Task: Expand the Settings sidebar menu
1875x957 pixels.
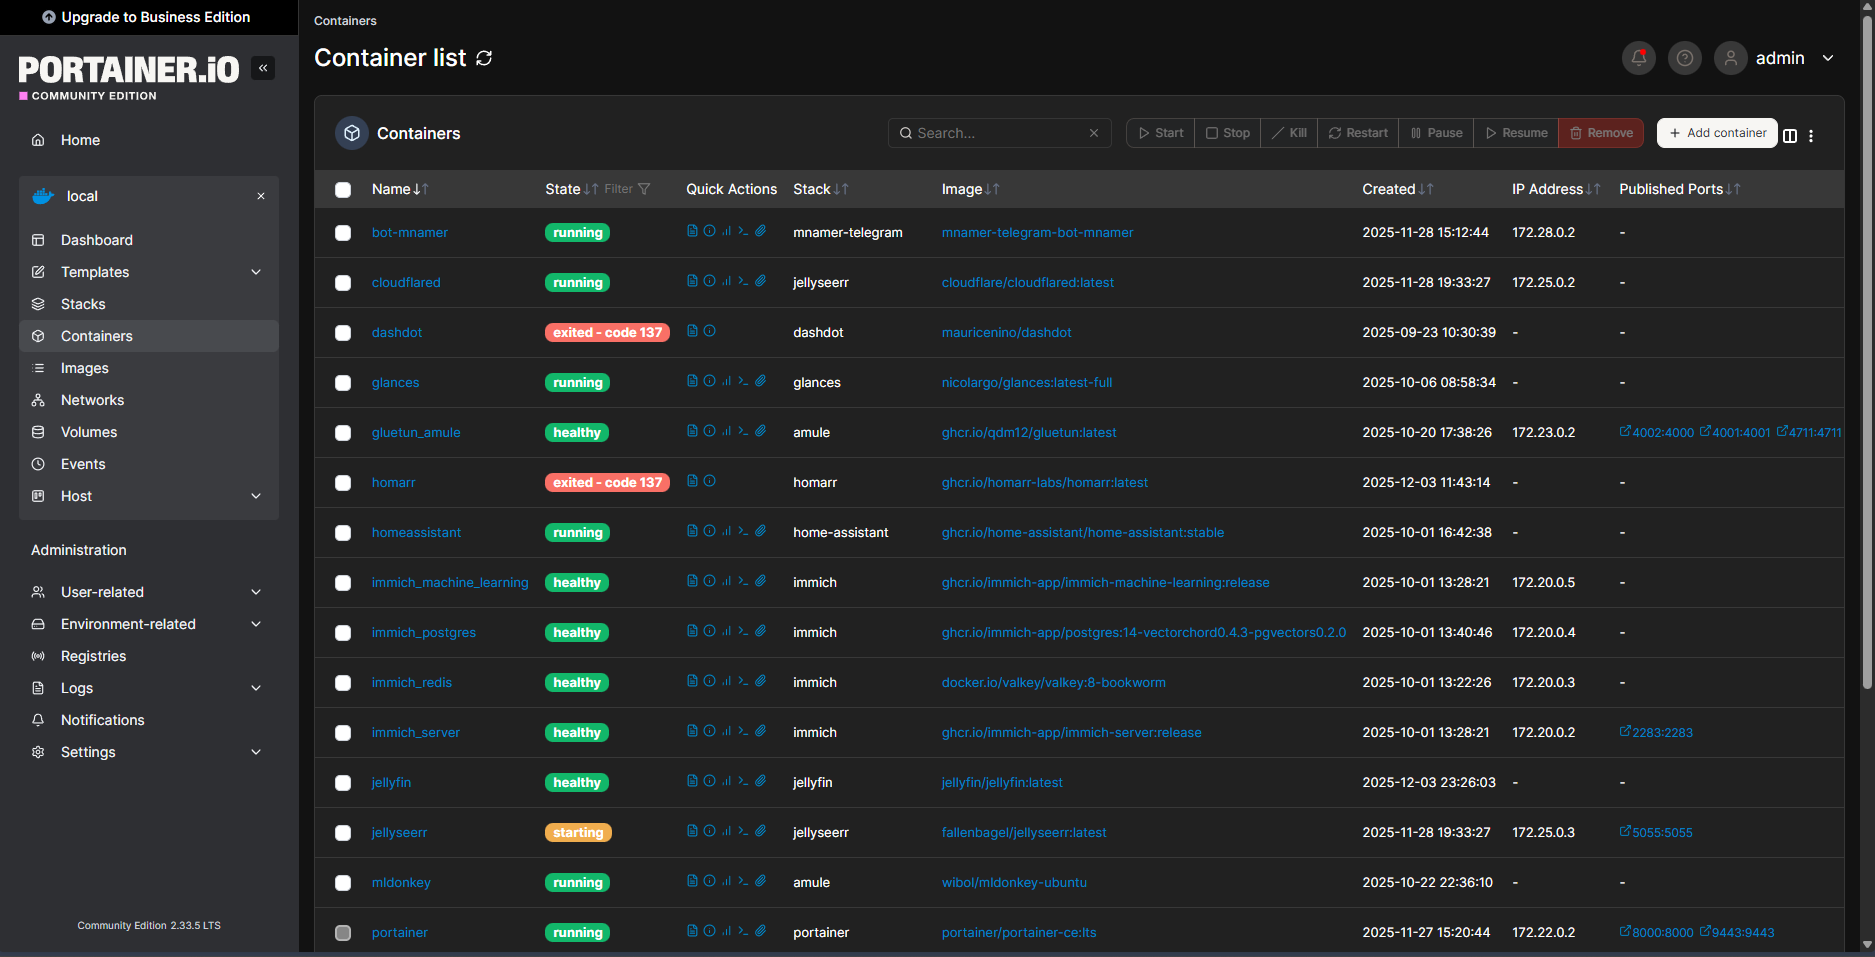Action: (x=256, y=752)
